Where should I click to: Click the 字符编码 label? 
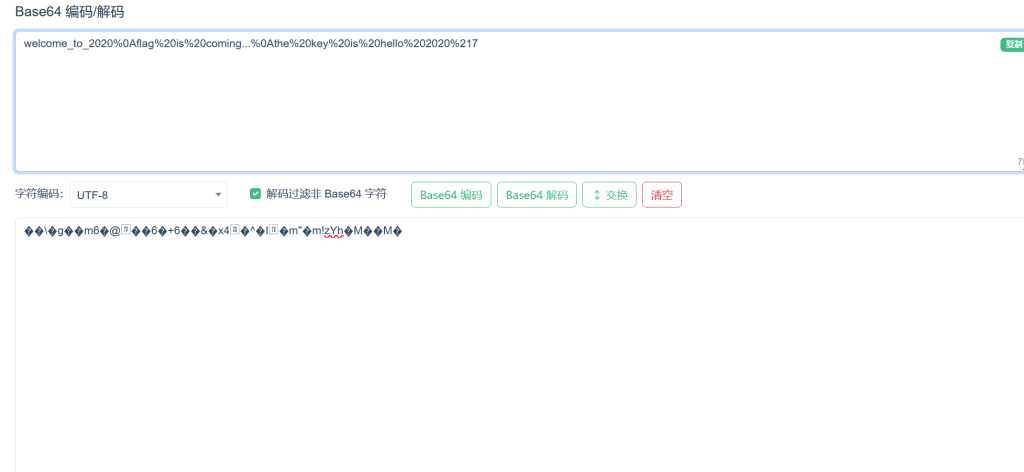(39, 195)
